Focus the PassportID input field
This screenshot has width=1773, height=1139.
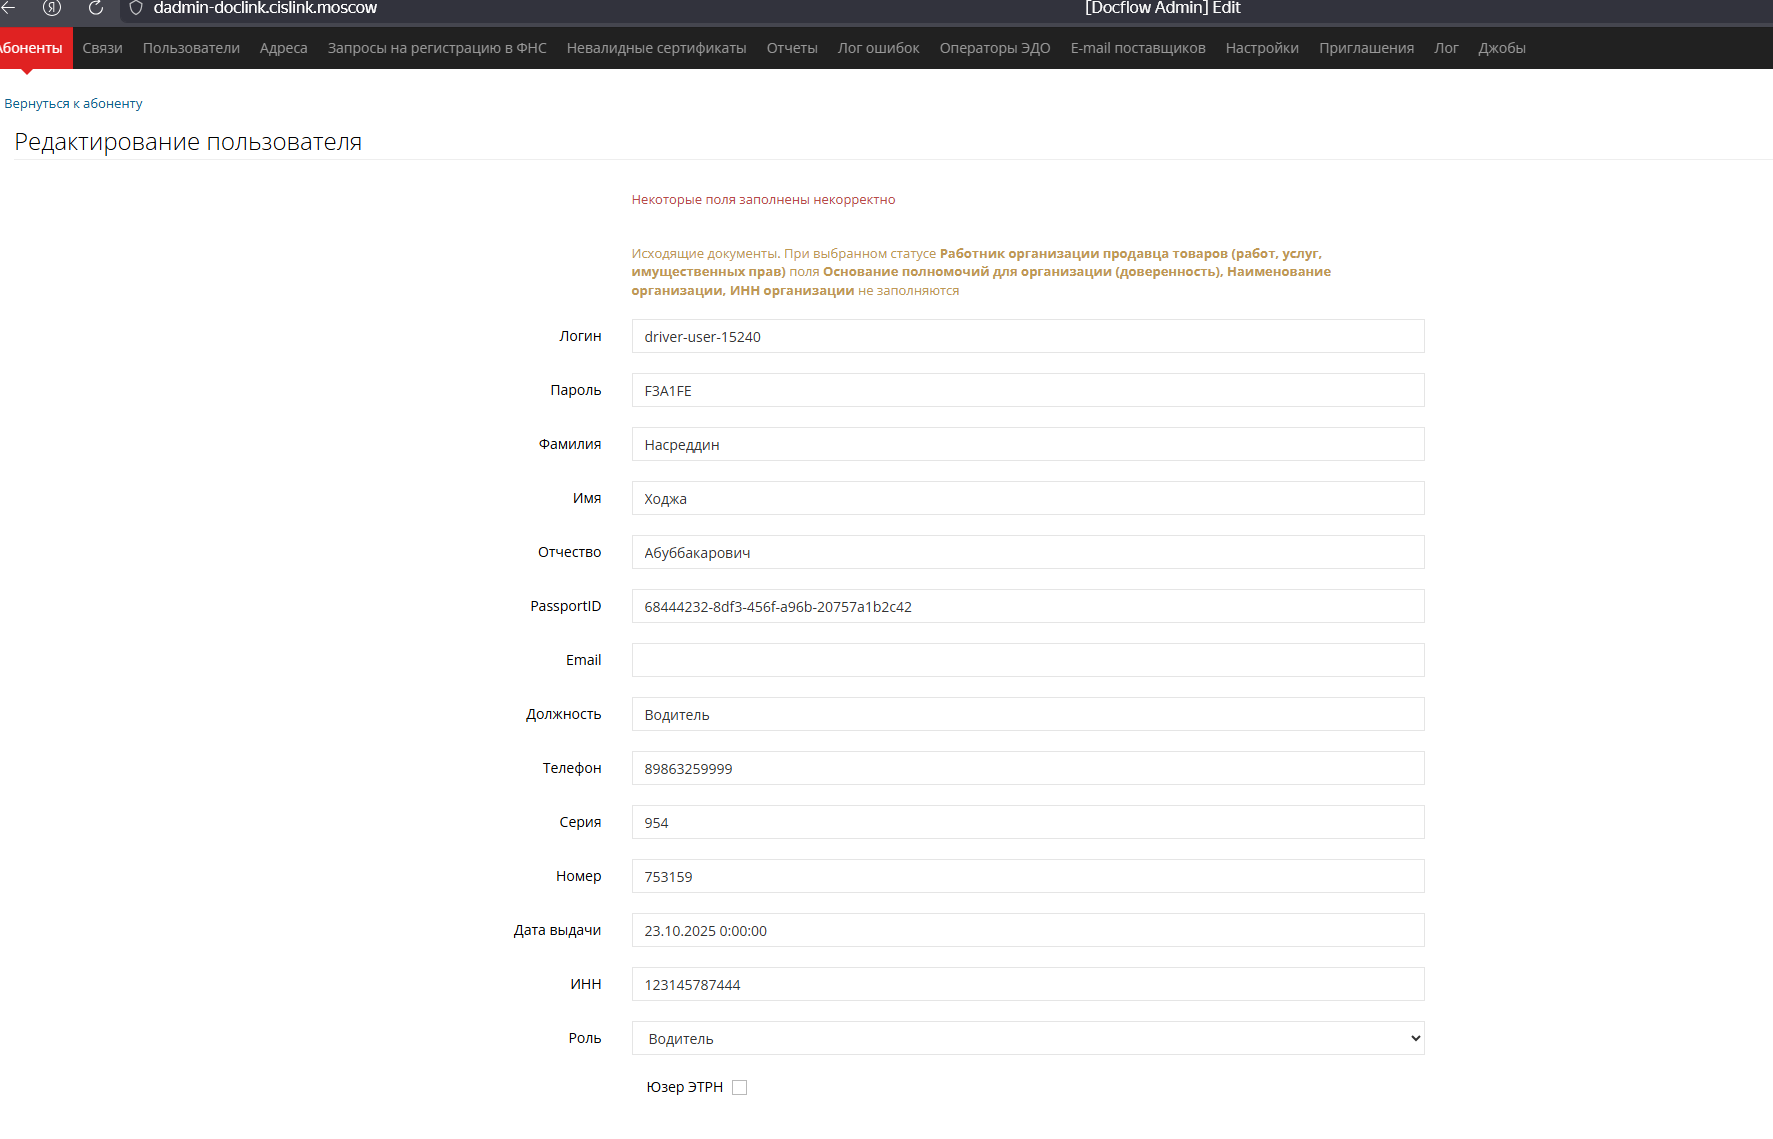pos(1028,606)
